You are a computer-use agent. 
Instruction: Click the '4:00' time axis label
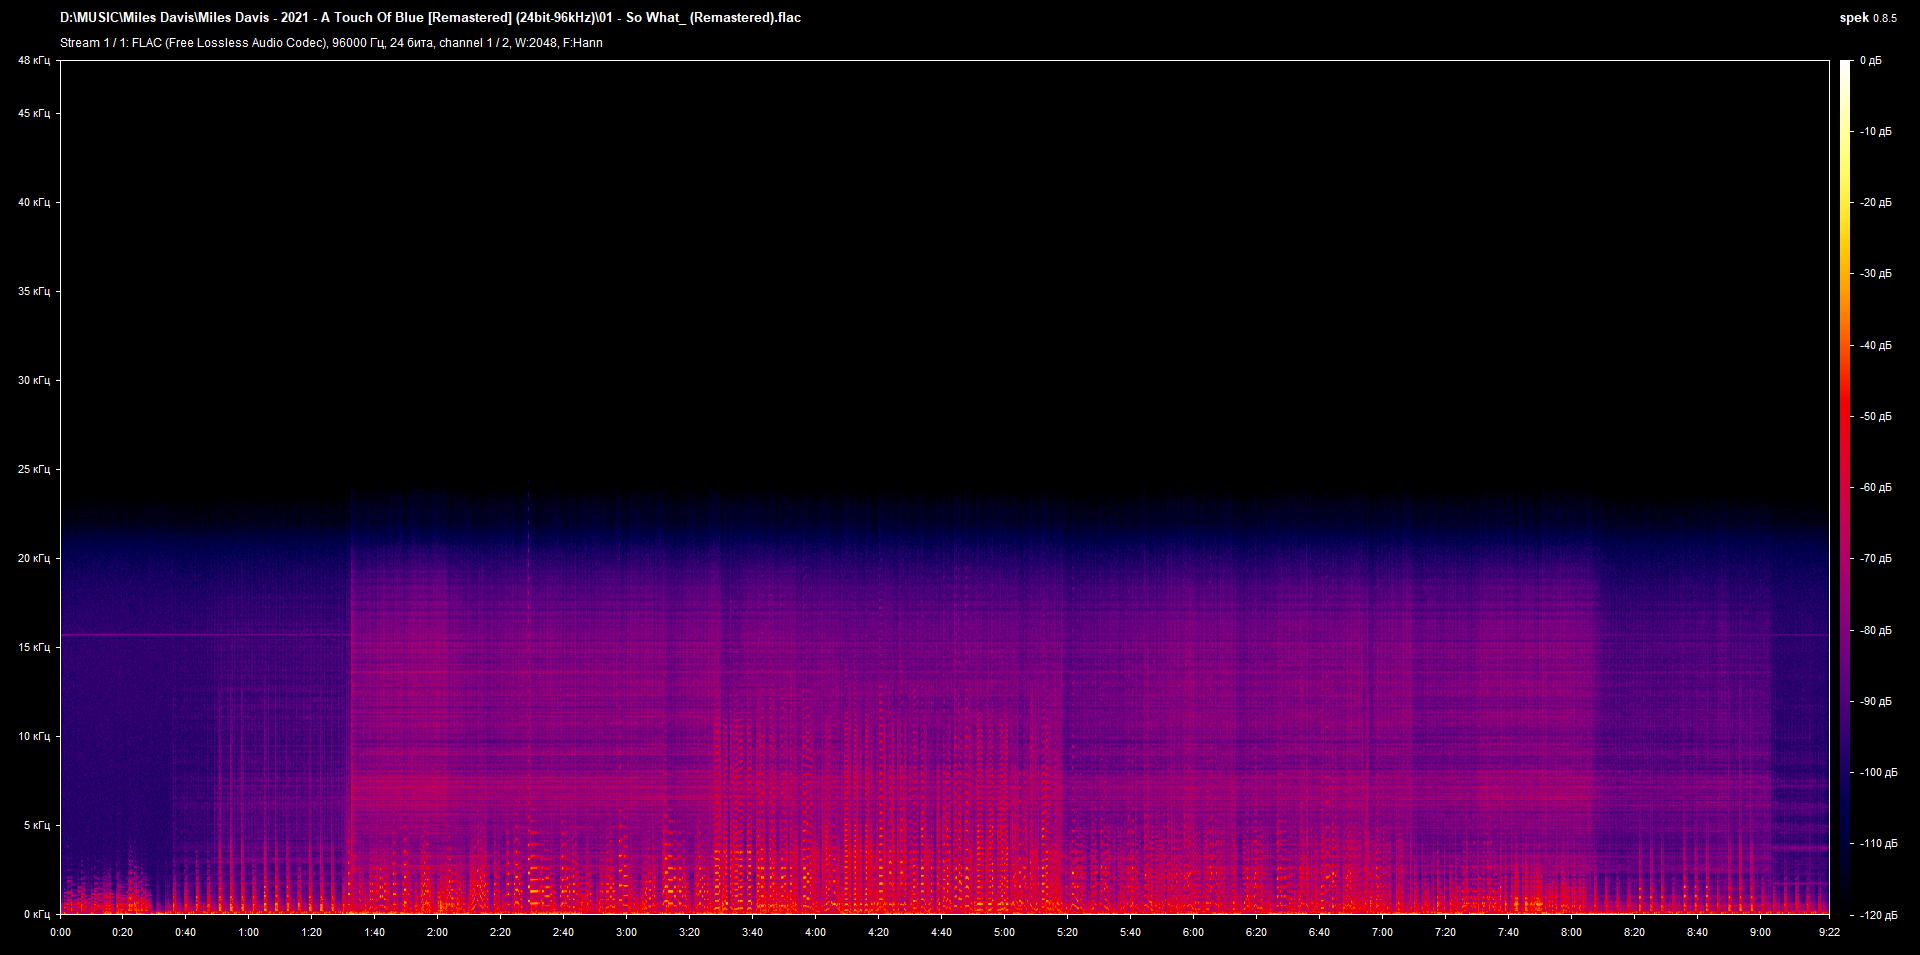click(816, 933)
